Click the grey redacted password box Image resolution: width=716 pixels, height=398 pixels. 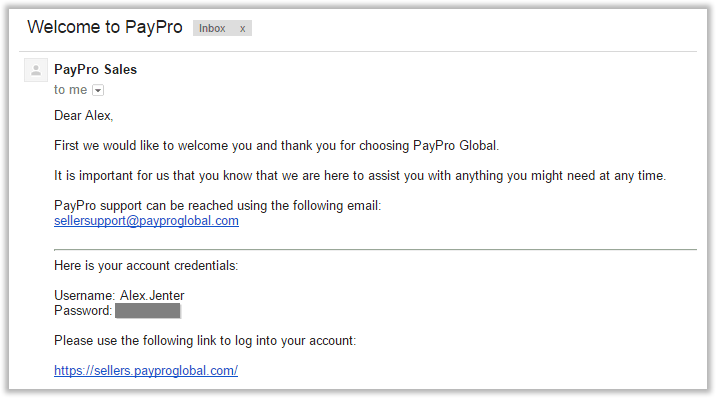(147, 311)
